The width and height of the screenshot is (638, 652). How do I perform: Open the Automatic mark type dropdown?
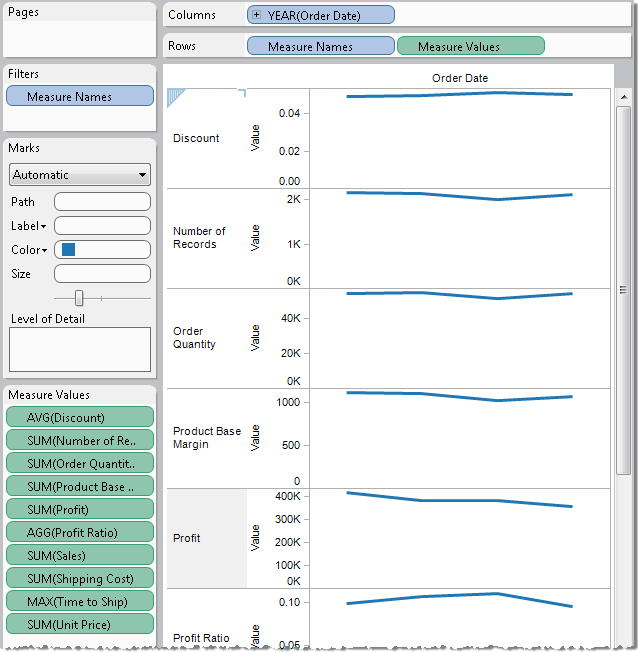80,175
